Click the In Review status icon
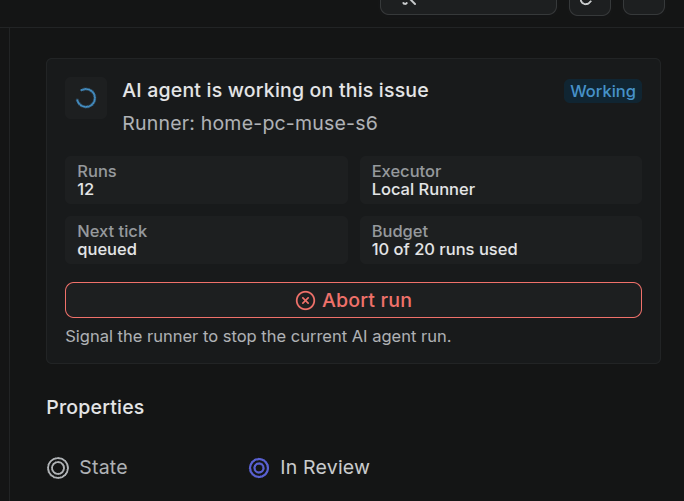Viewport: 684px width, 501px height. click(259, 468)
